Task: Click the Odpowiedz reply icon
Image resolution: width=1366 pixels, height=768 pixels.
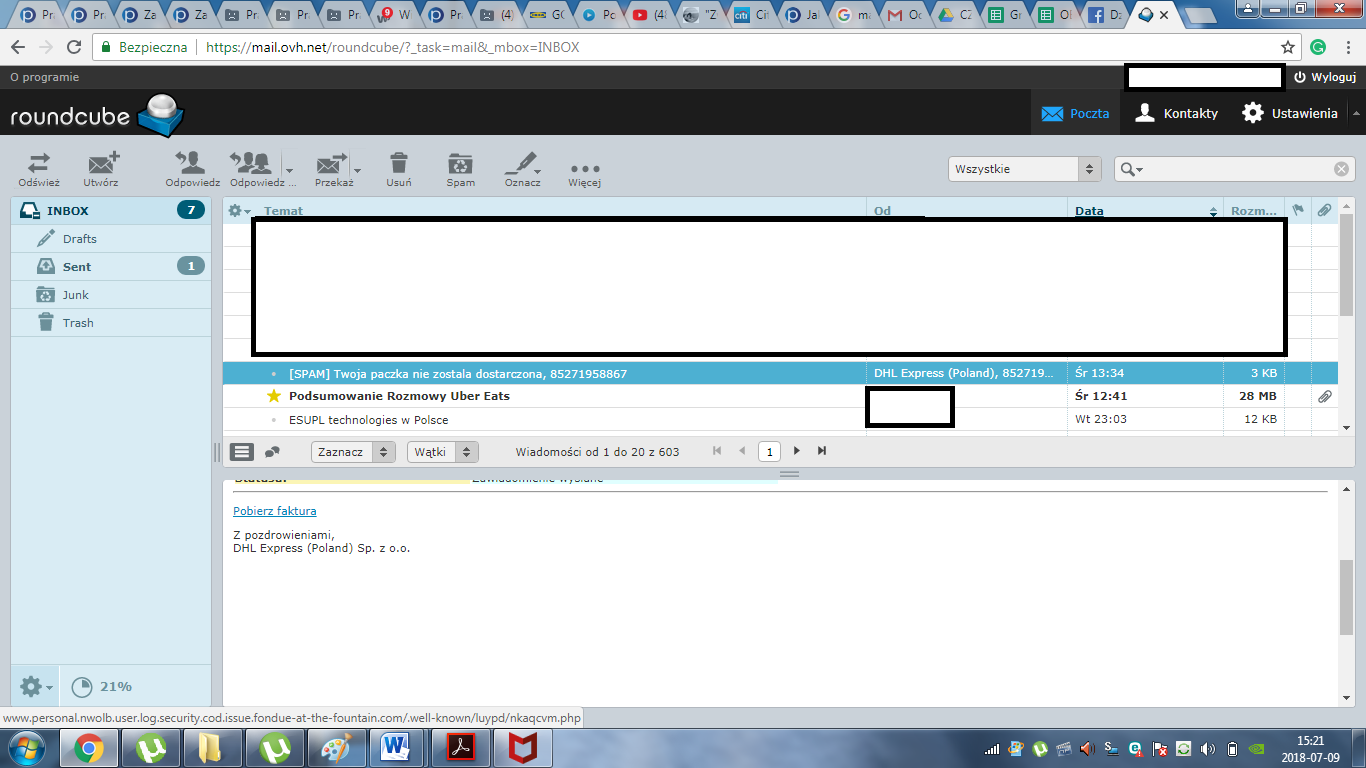Action: (x=192, y=164)
